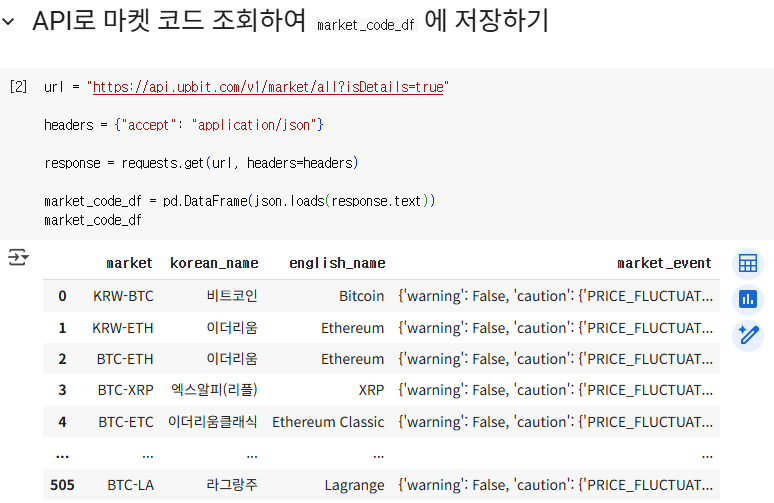The width and height of the screenshot is (774, 503).
Task: Click the market_event cell in Lagrange row
Action: 555,485
